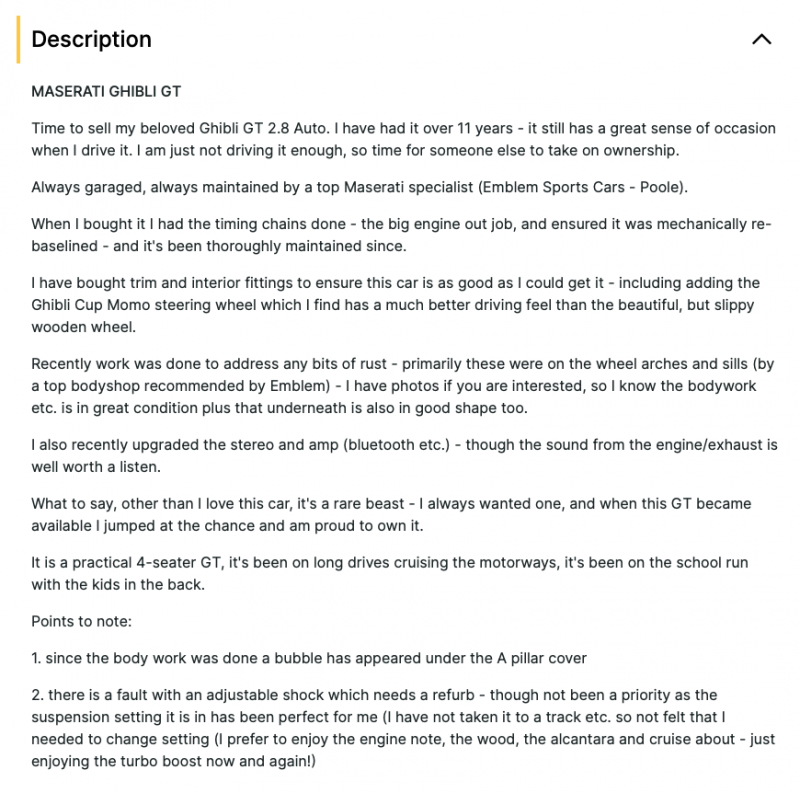Viewport: 800px width, 793px height.
Task: Click the yellow accent bar beside Description
Action: [x=18, y=39]
